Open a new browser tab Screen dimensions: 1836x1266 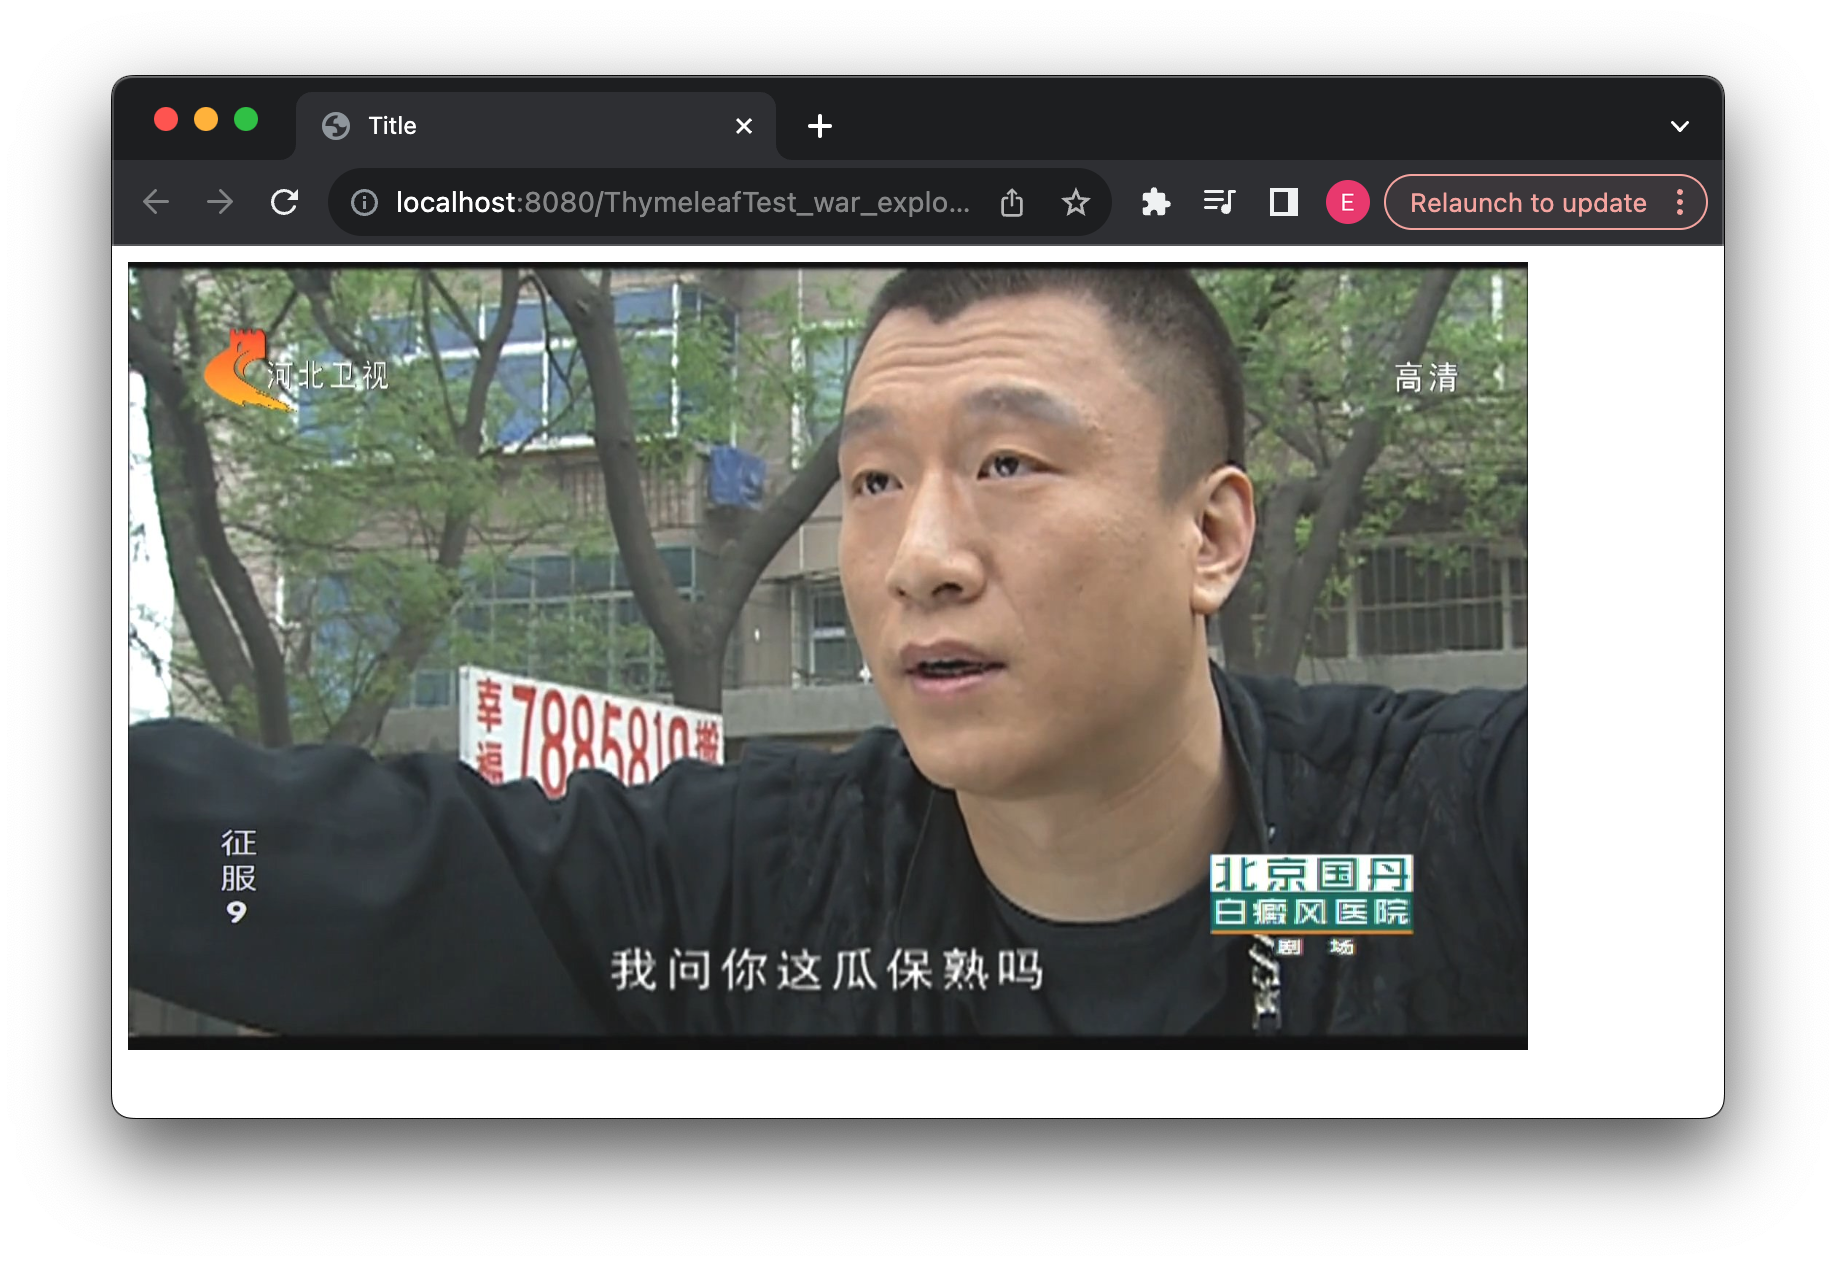click(820, 126)
